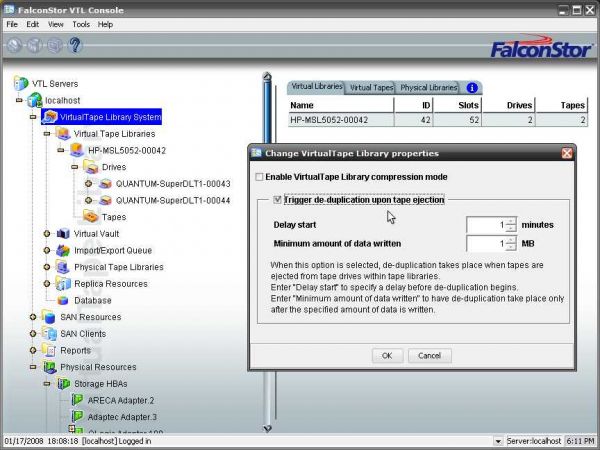
Task: Increase Minimum data MB spinner
Action: click(511, 240)
